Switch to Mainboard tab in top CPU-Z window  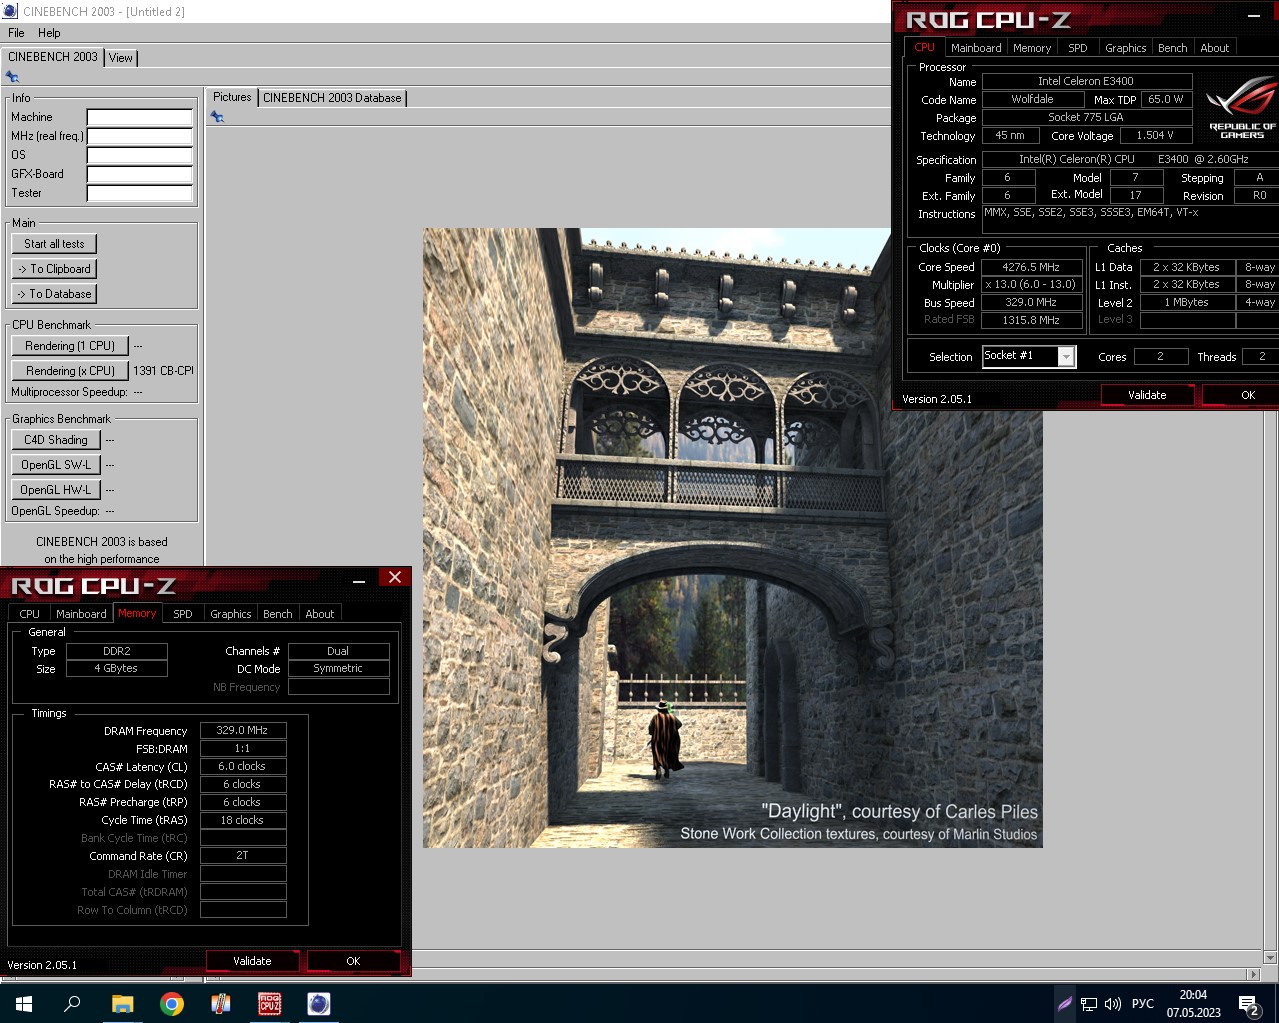(x=976, y=48)
